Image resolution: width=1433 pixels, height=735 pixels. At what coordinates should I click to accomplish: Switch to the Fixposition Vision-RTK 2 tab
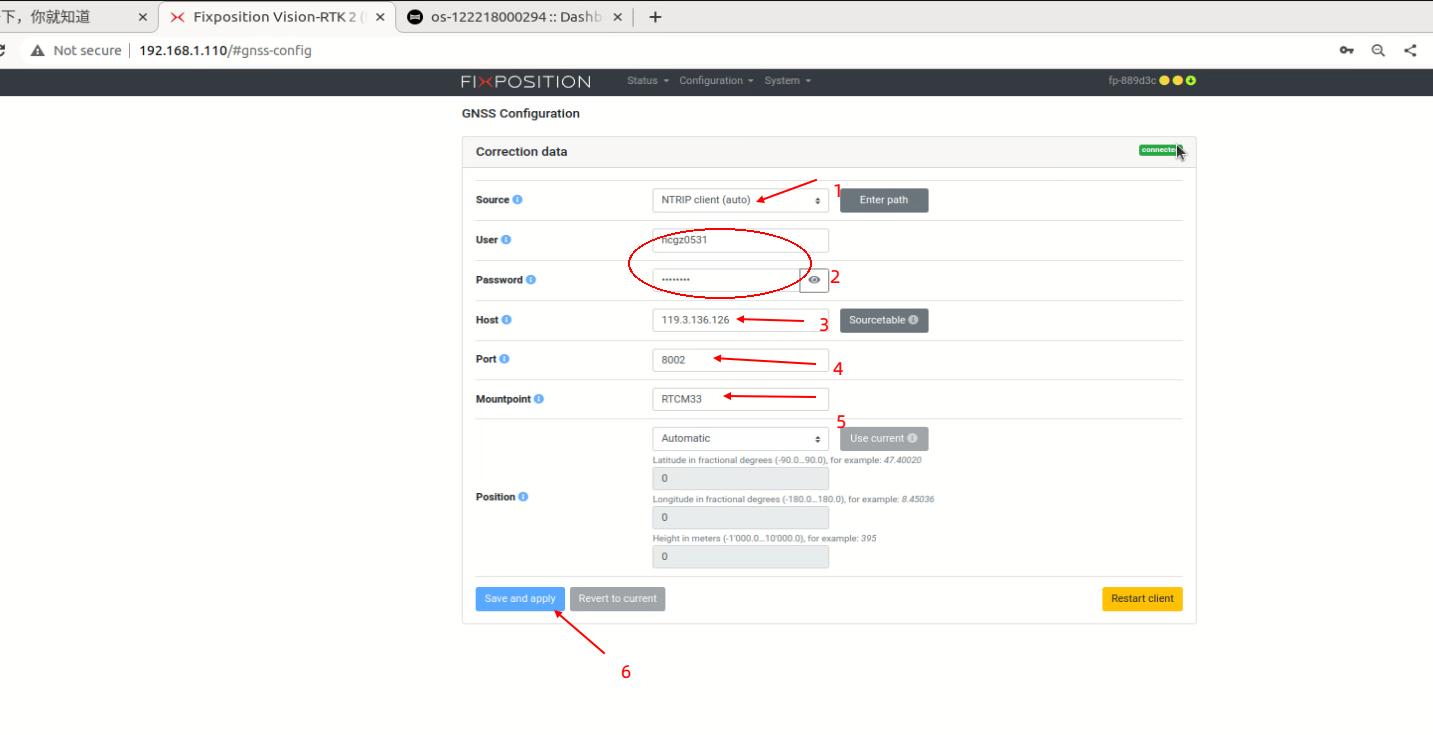click(276, 18)
